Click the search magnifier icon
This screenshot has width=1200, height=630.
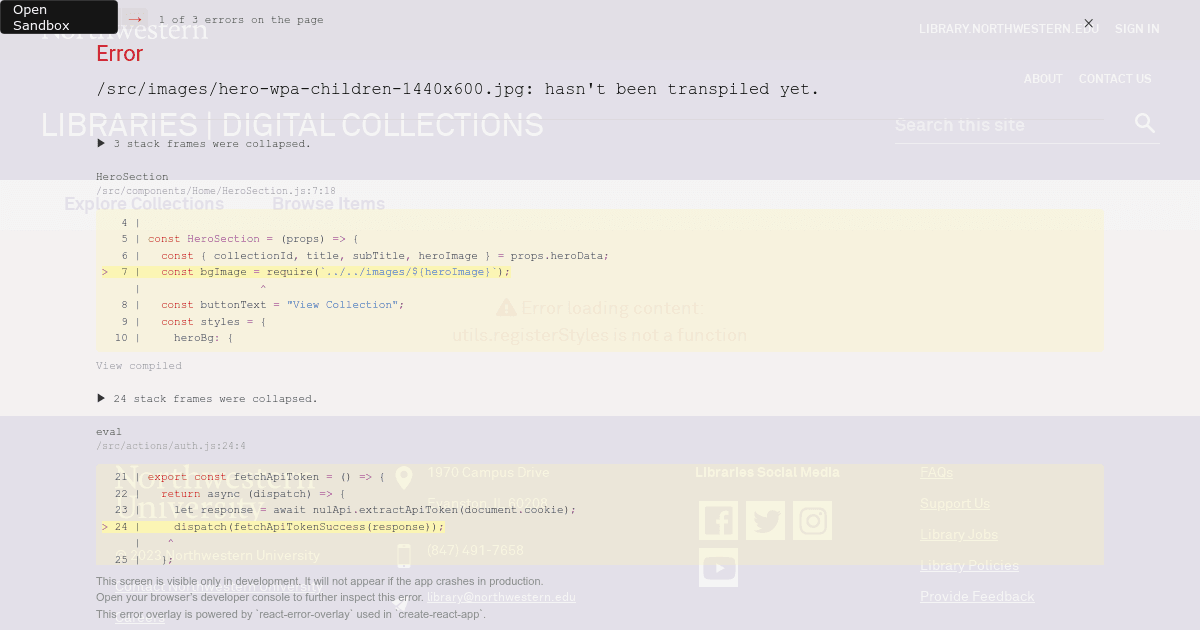(1145, 123)
